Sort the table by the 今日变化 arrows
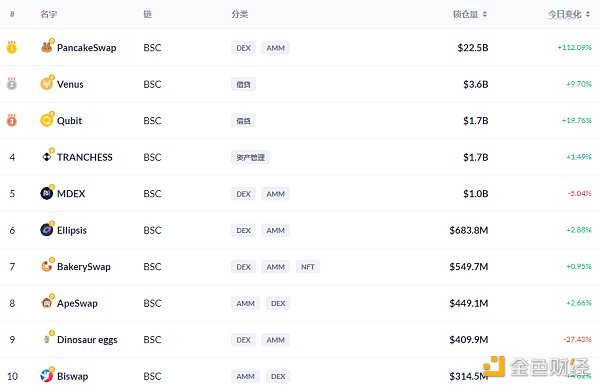Image resolution: width=600 pixels, height=388 pixels. (x=588, y=15)
